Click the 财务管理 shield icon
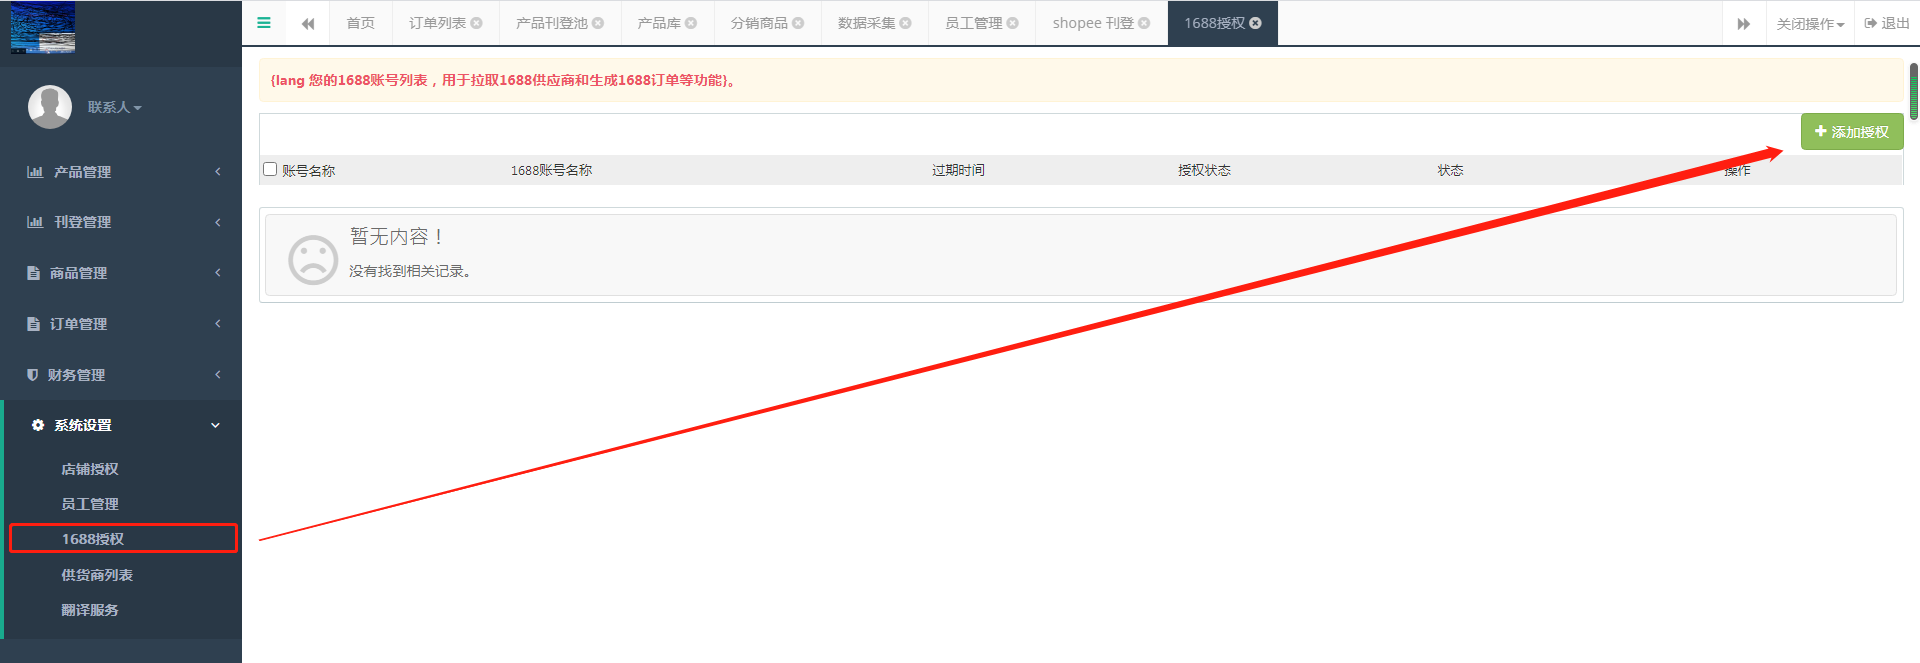 [x=32, y=375]
